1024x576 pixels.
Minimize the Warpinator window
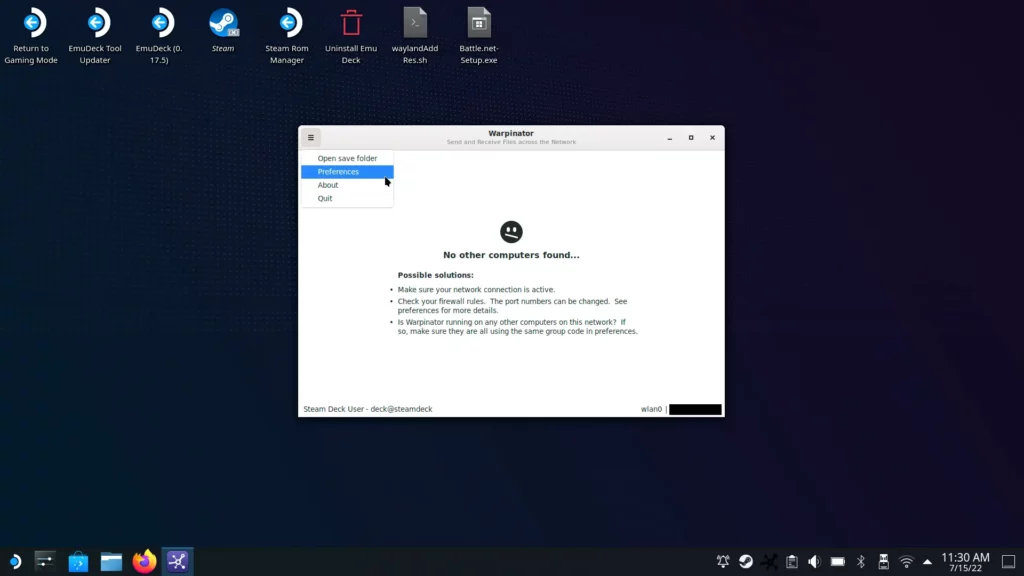(669, 138)
